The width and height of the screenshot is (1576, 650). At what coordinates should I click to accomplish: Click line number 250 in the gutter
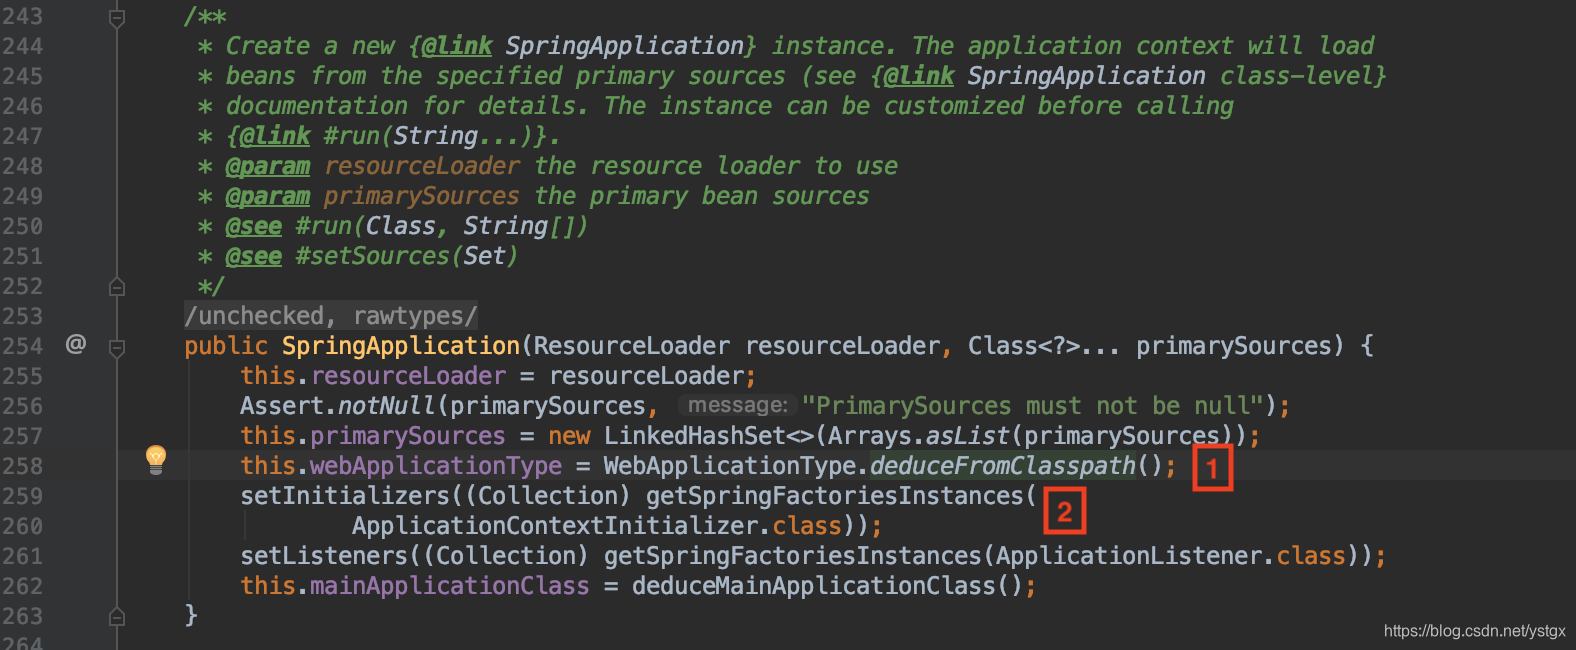(22, 226)
